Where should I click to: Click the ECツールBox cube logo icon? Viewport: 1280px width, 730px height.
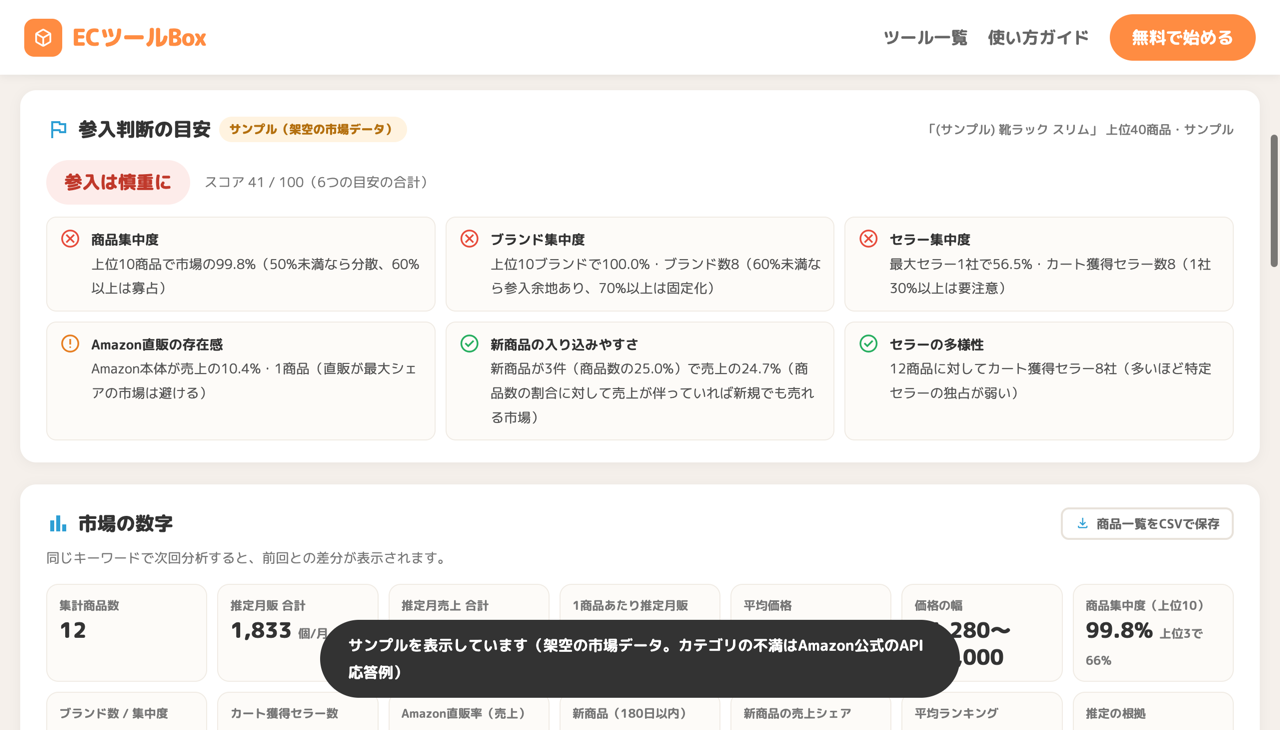point(43,38)
